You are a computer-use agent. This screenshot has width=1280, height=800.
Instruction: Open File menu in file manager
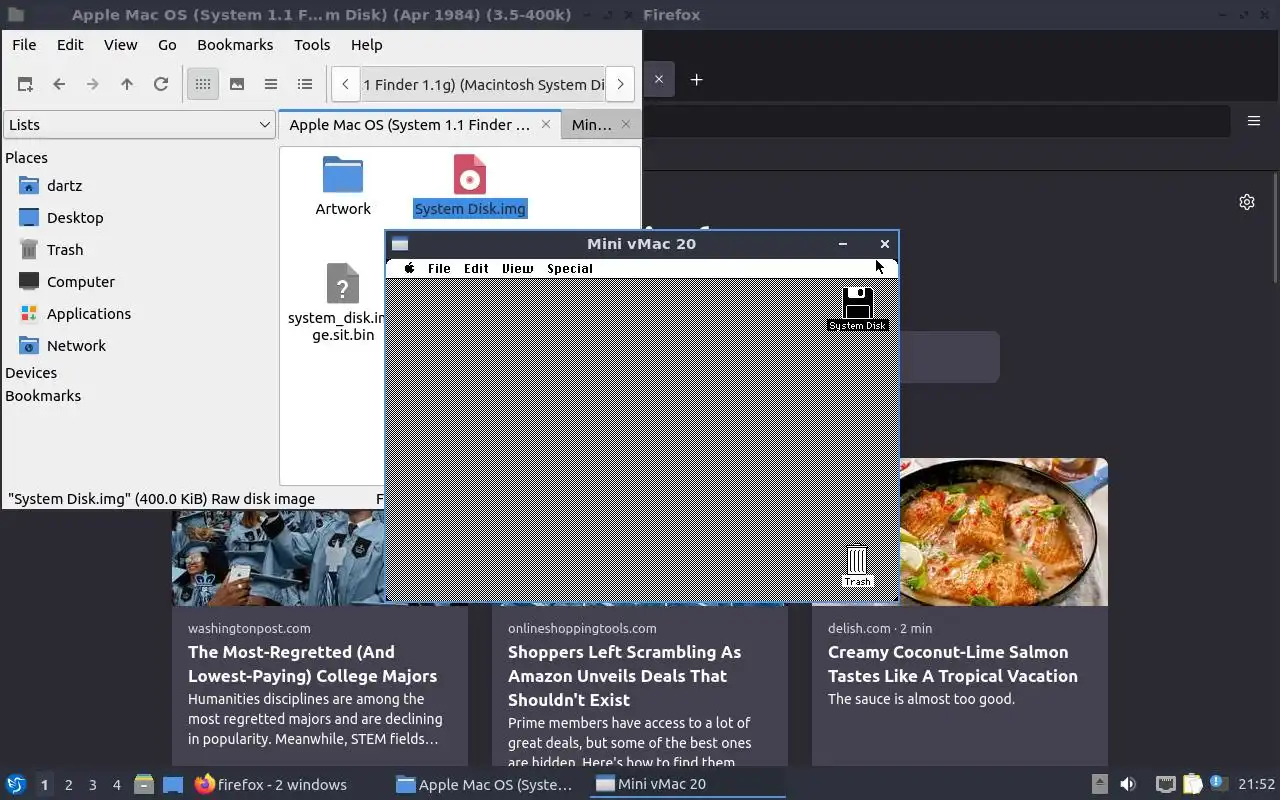[24, 44]
